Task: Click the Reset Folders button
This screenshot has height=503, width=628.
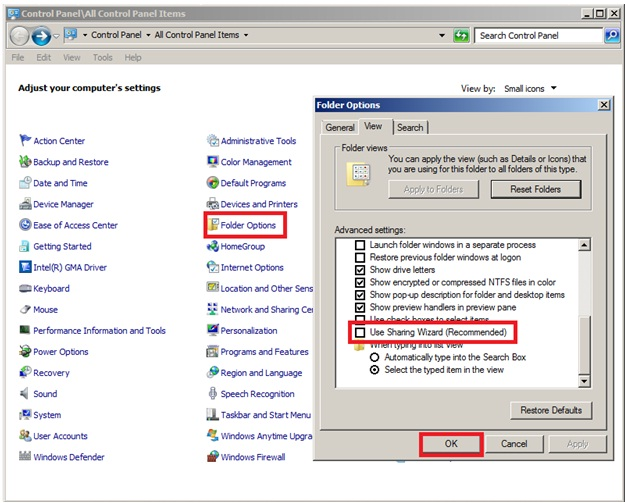Action: [535, 189]
